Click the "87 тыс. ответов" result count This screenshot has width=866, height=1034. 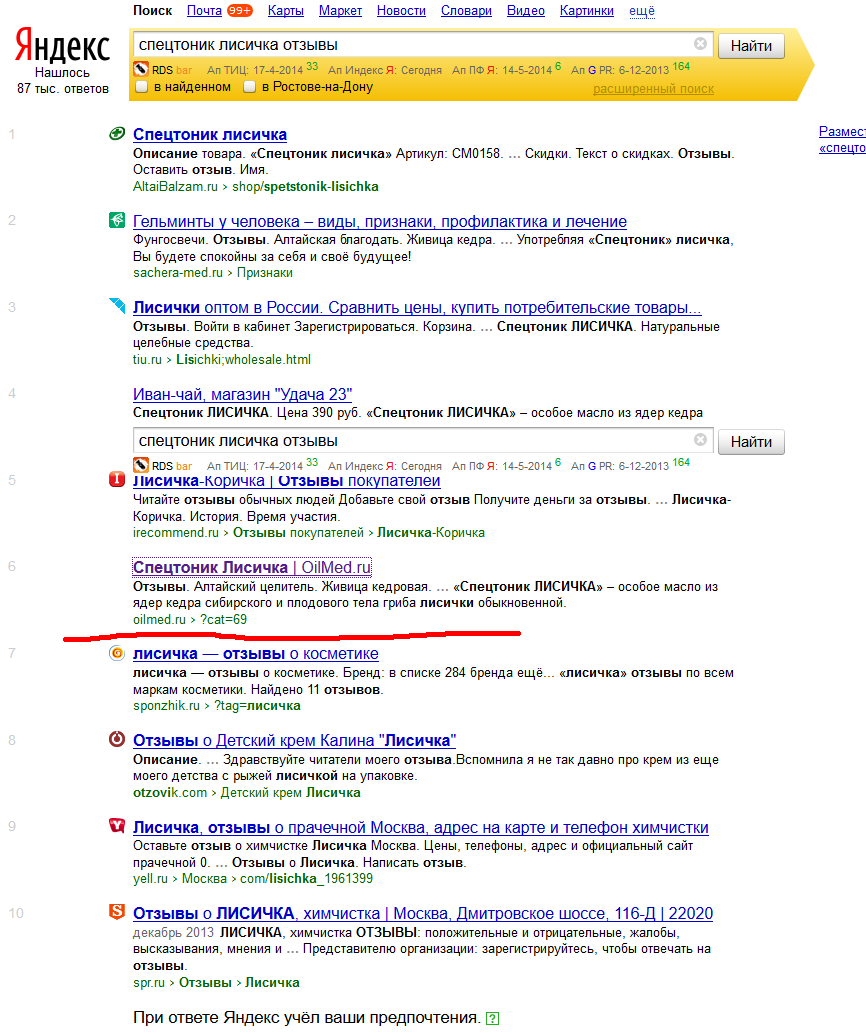tap(63, 88)
